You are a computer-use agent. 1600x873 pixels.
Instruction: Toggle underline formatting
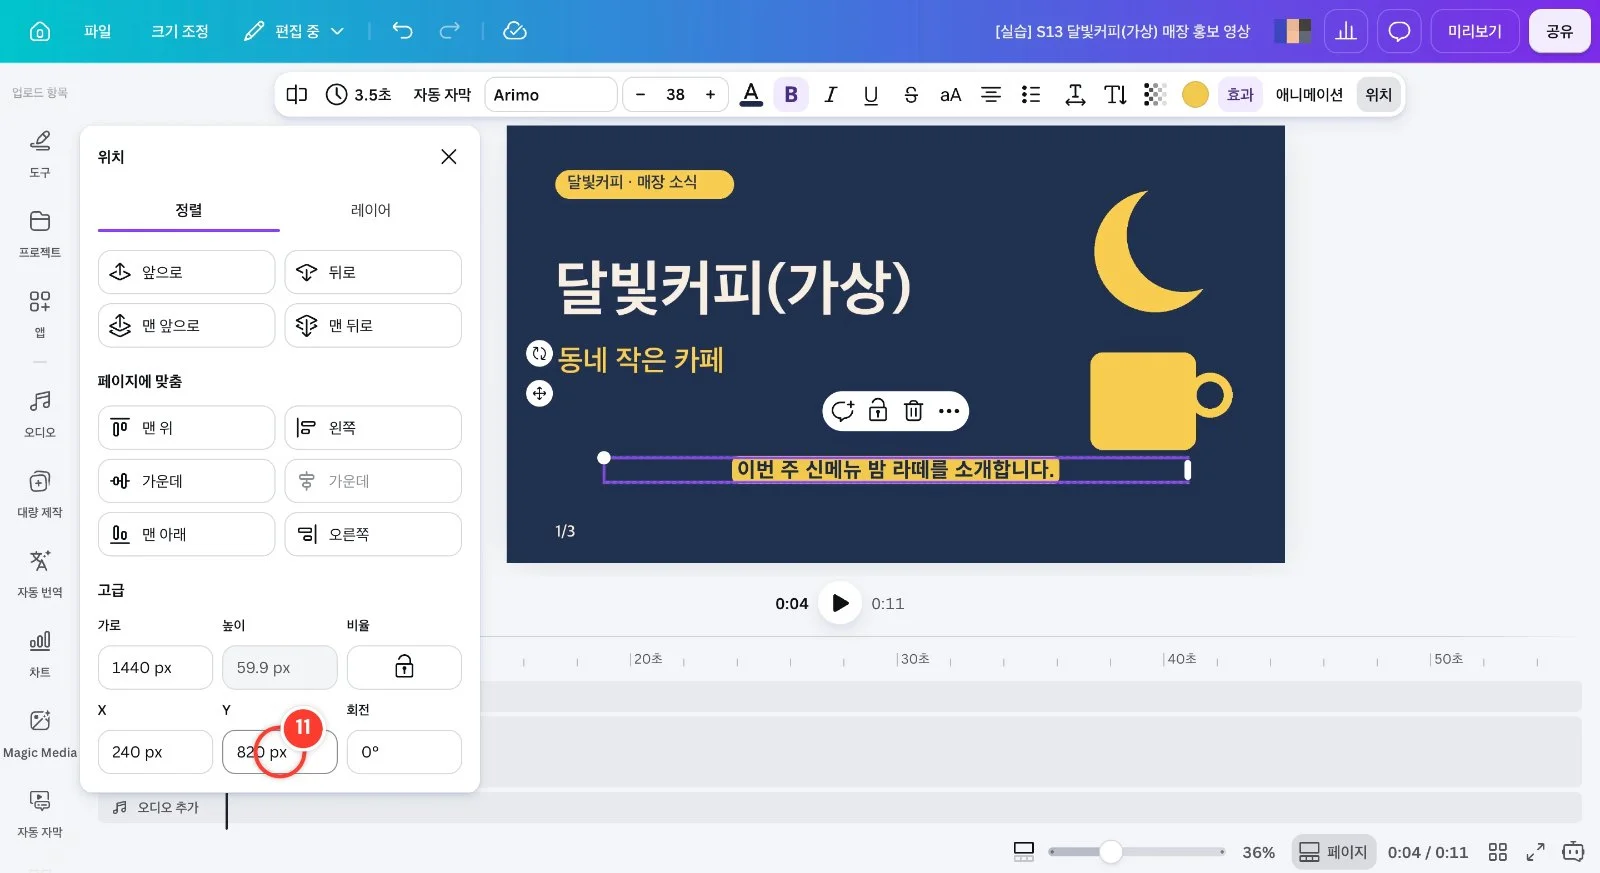pos(871,95)
